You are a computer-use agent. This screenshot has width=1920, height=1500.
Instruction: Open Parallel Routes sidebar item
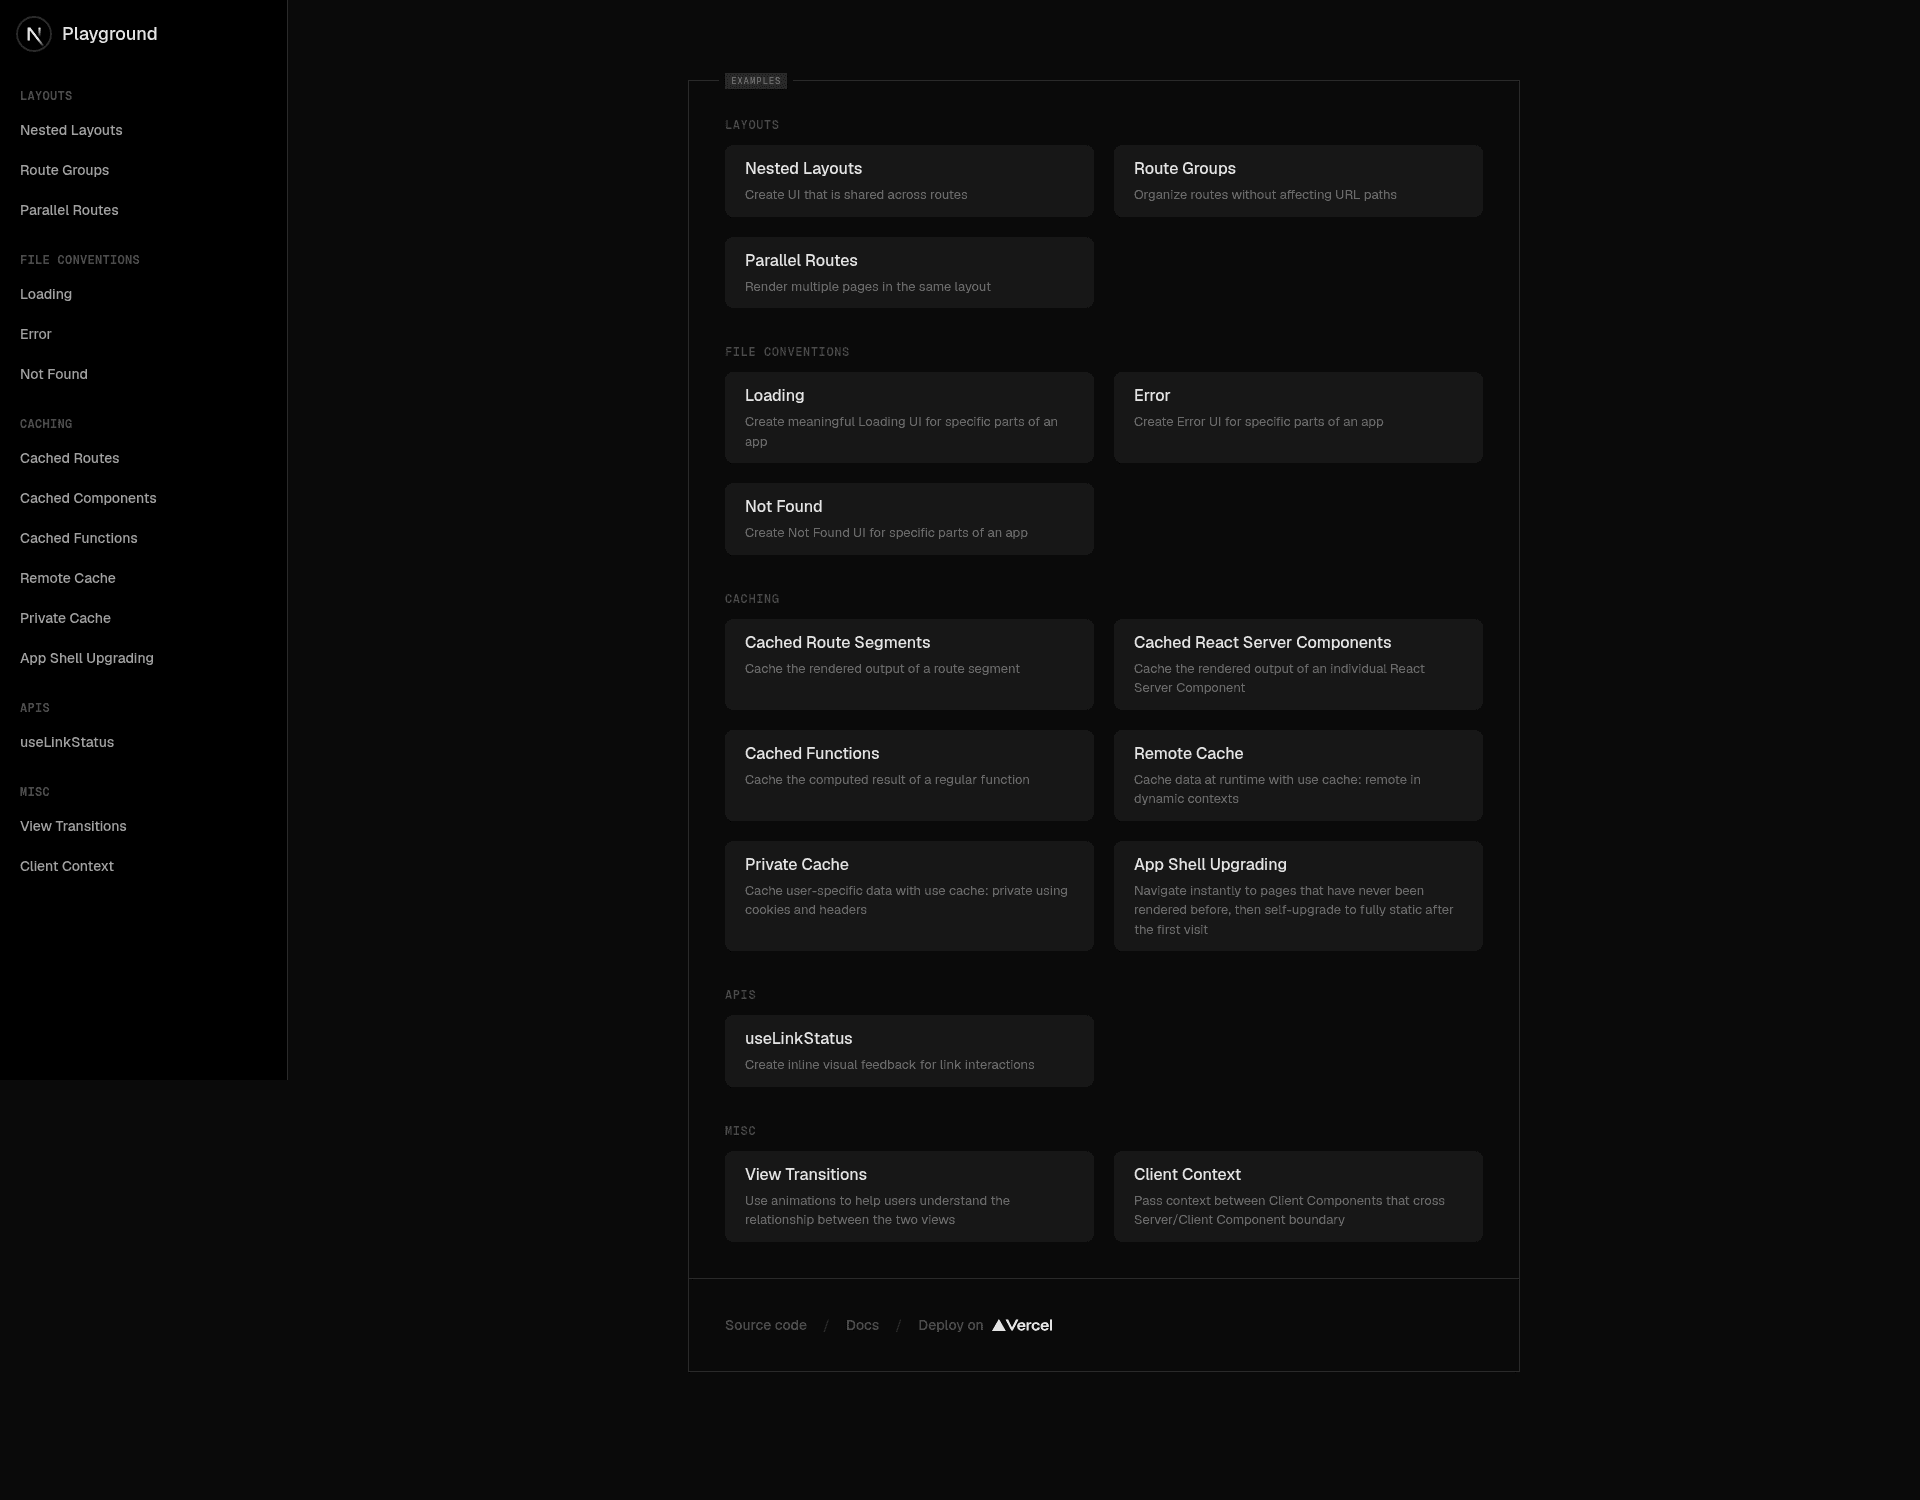click(x=69, y=210)
